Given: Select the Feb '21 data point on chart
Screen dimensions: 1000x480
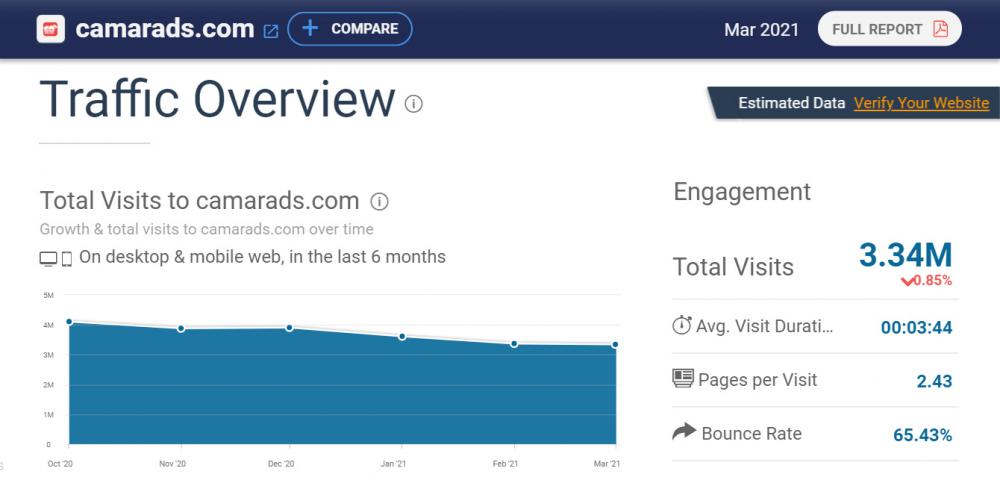Looking at the screenshot, I should (x=514, y=344).
